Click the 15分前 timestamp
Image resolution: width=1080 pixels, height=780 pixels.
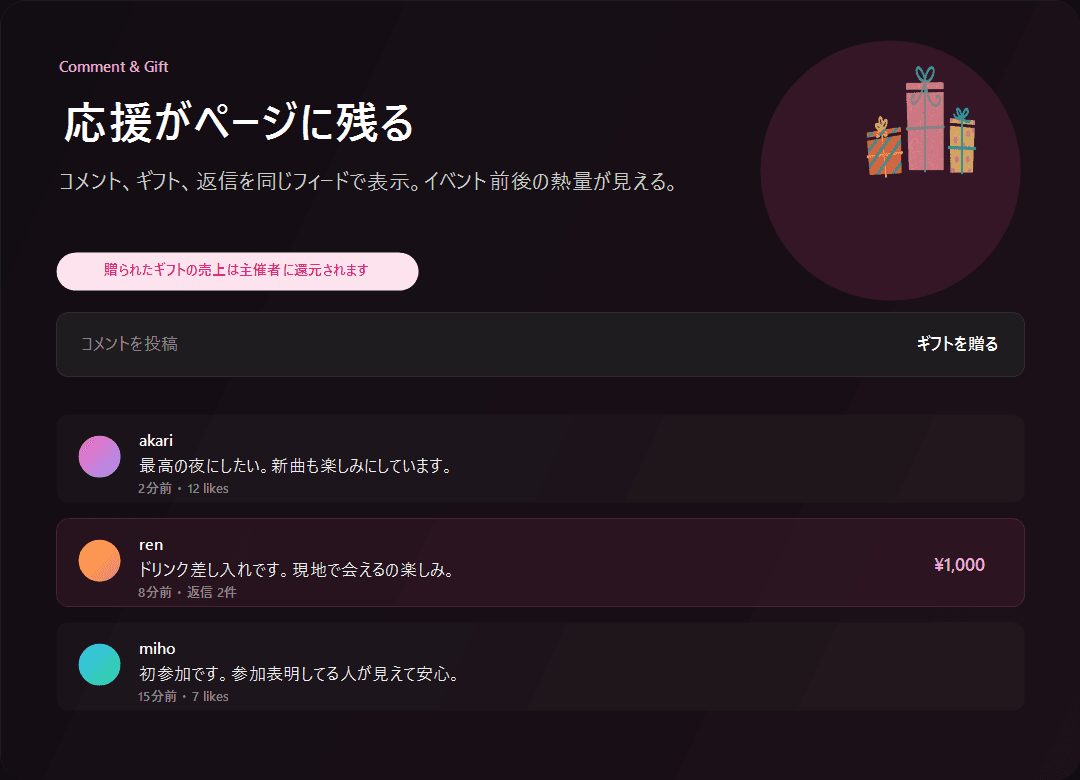(157, 697)
